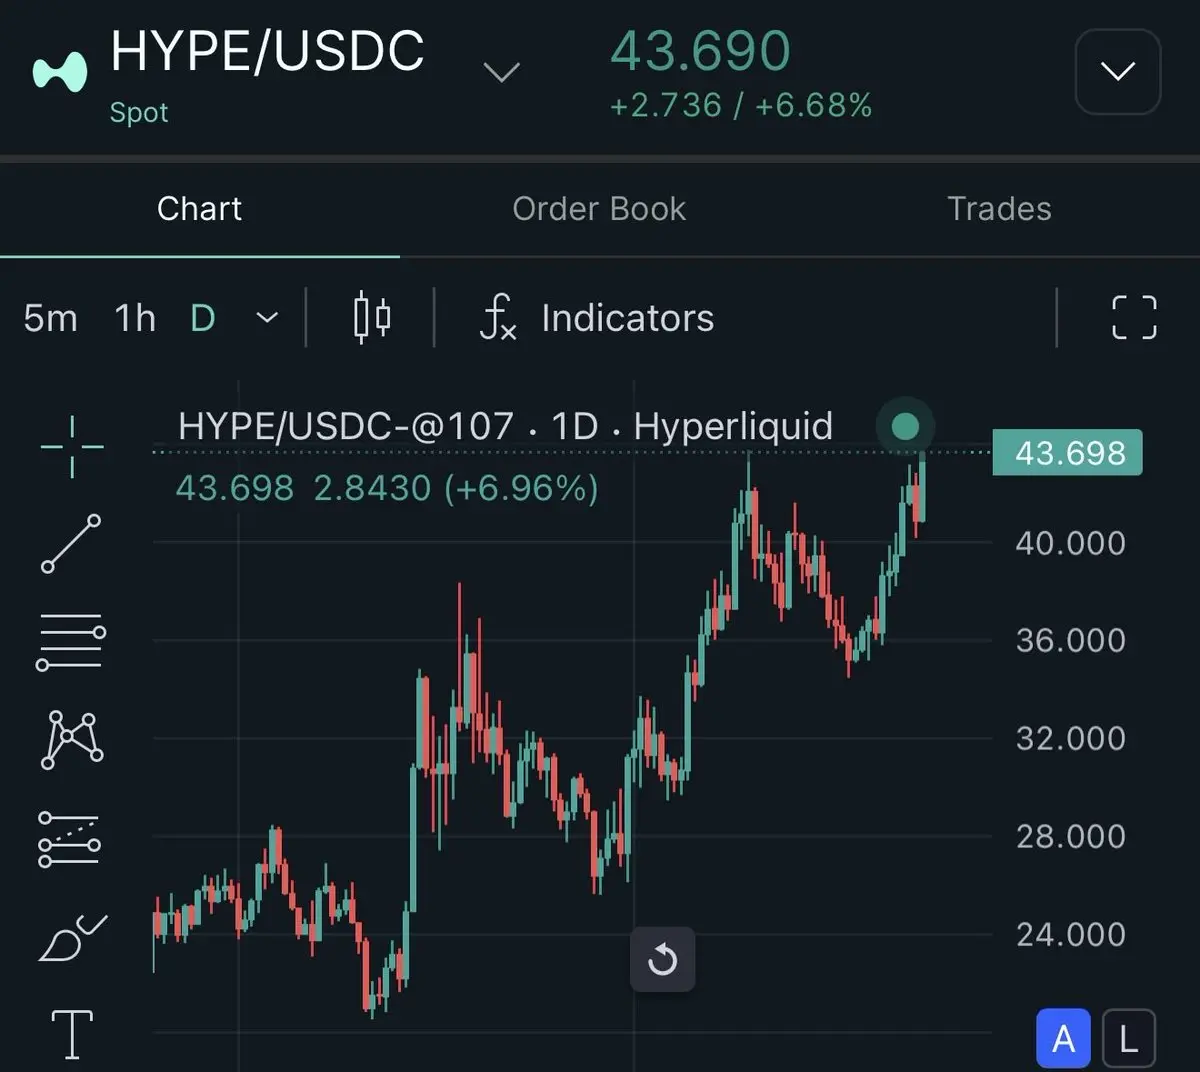Select the XABCD pattern tool
Viewport: 1200px width, 1072px height.
pos(71,740)
